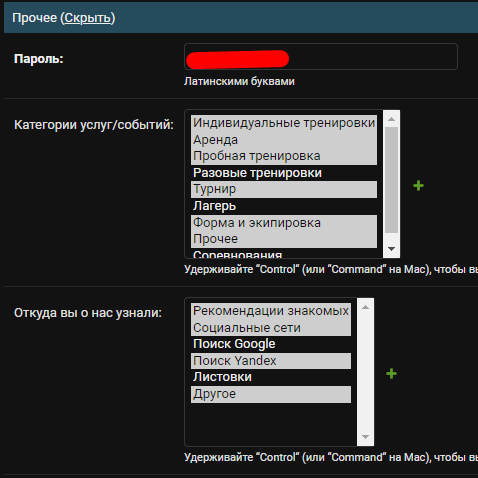Select Индивидуальные тренировки in categories list
Screen dimensions: 478x478
click(x=284, y=123)
